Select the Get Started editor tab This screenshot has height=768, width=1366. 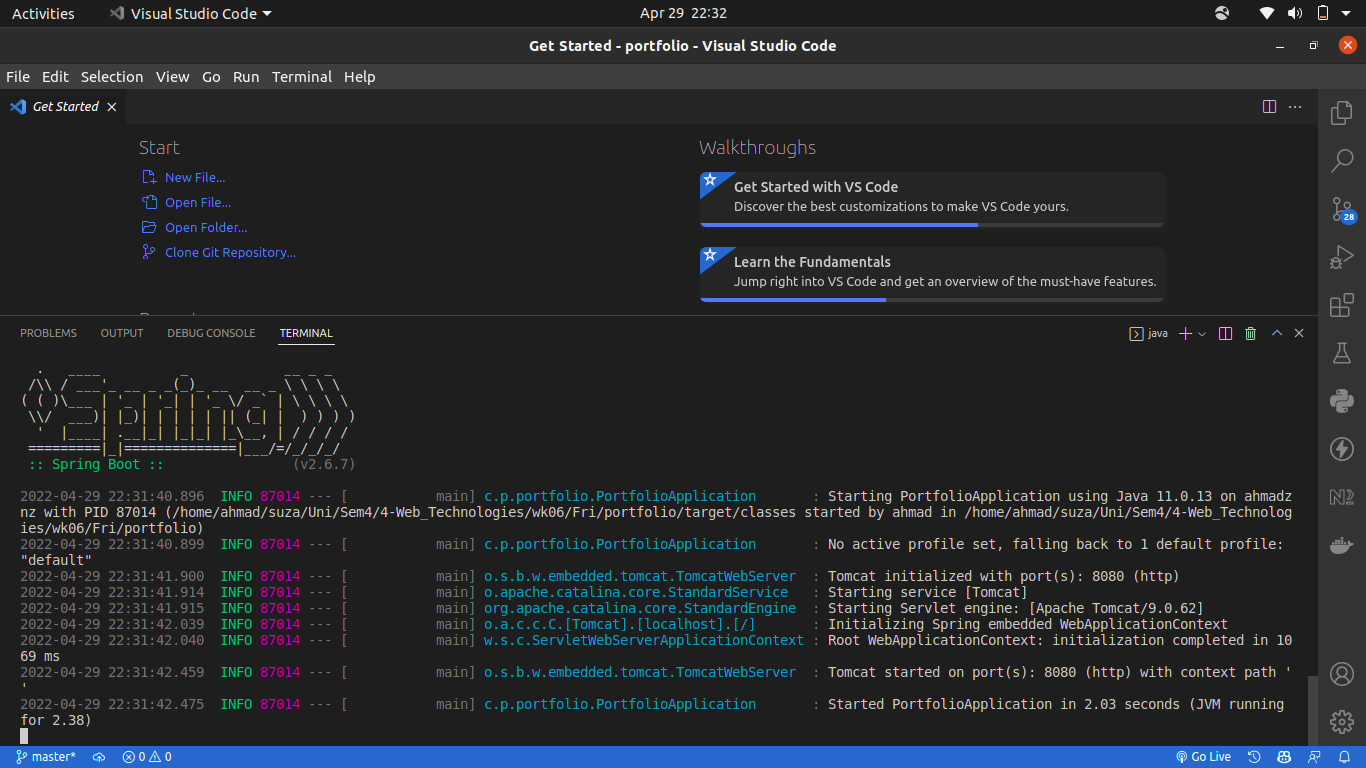click(x=65, y=107)
